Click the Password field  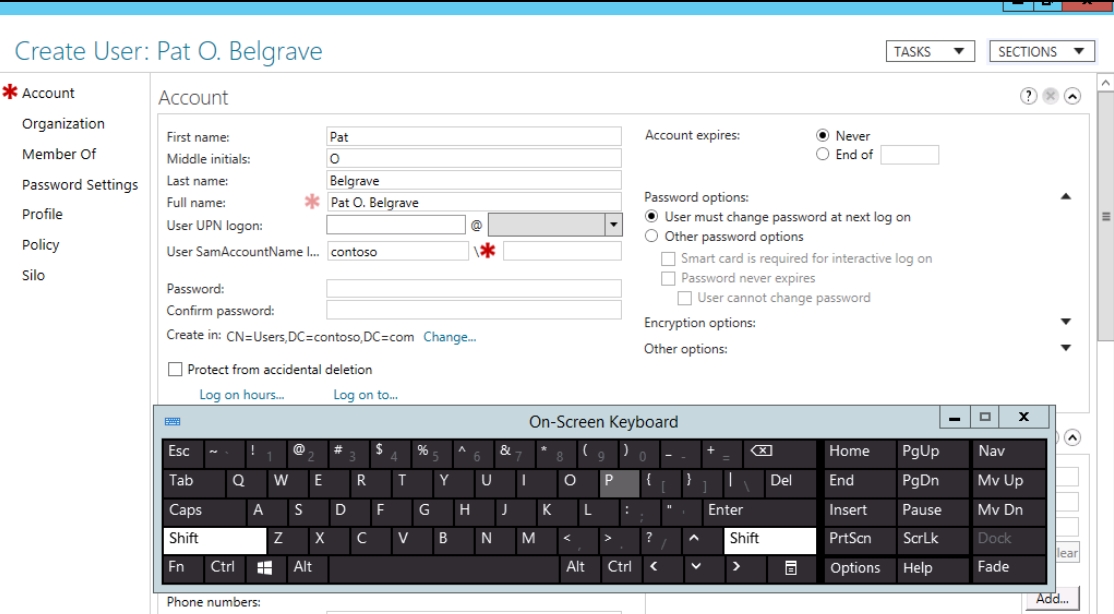[x=474, y=288]
